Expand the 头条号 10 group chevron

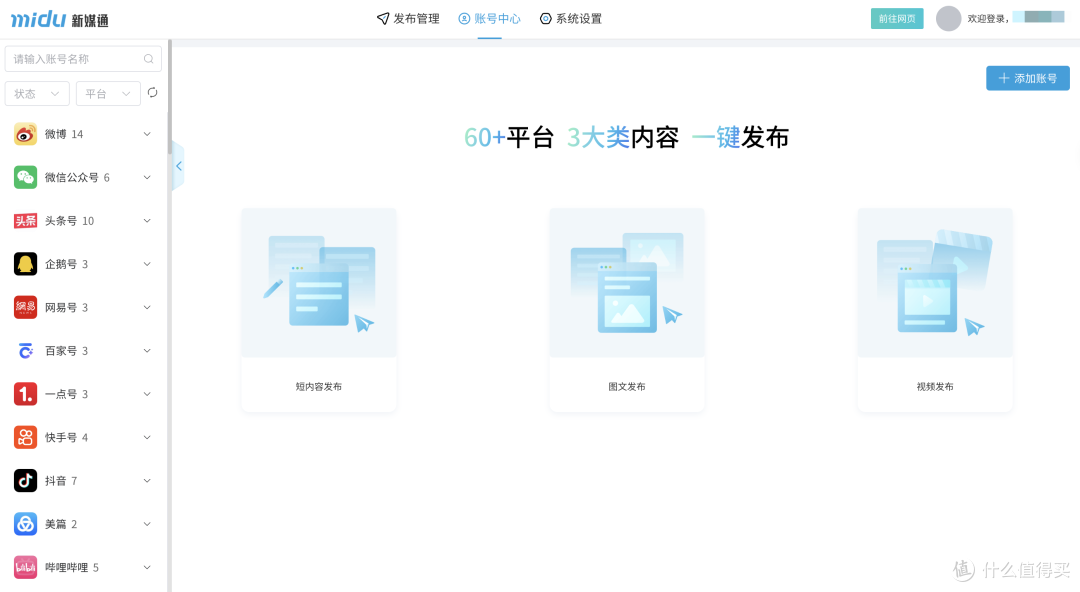[x=147, y=221]
